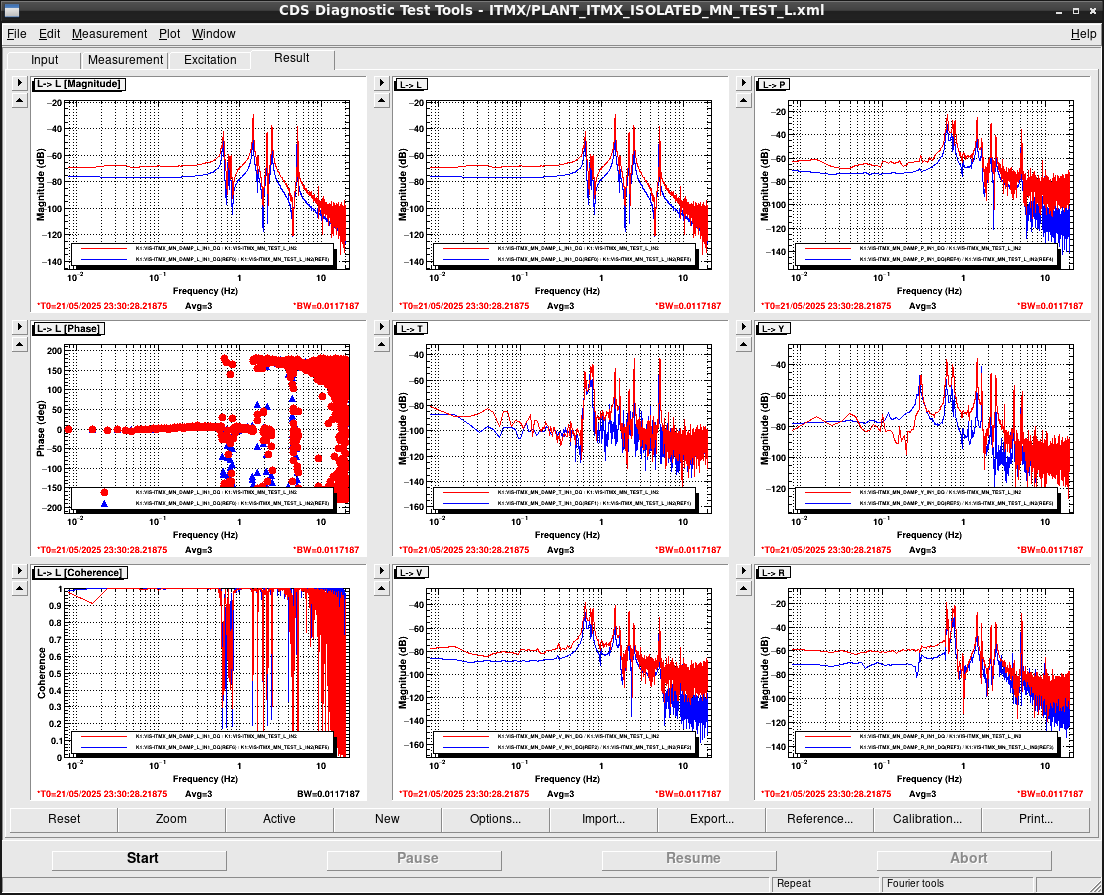Click the up-arrow button beside L-> L [Magnitude] plot
The image size is (1104, 895).
[20, 101]
